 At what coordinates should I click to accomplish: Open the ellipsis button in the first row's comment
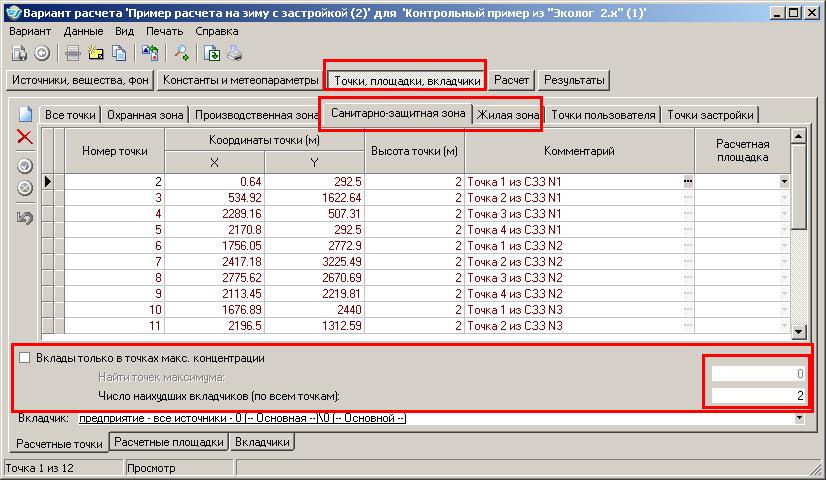click(687, 182)
